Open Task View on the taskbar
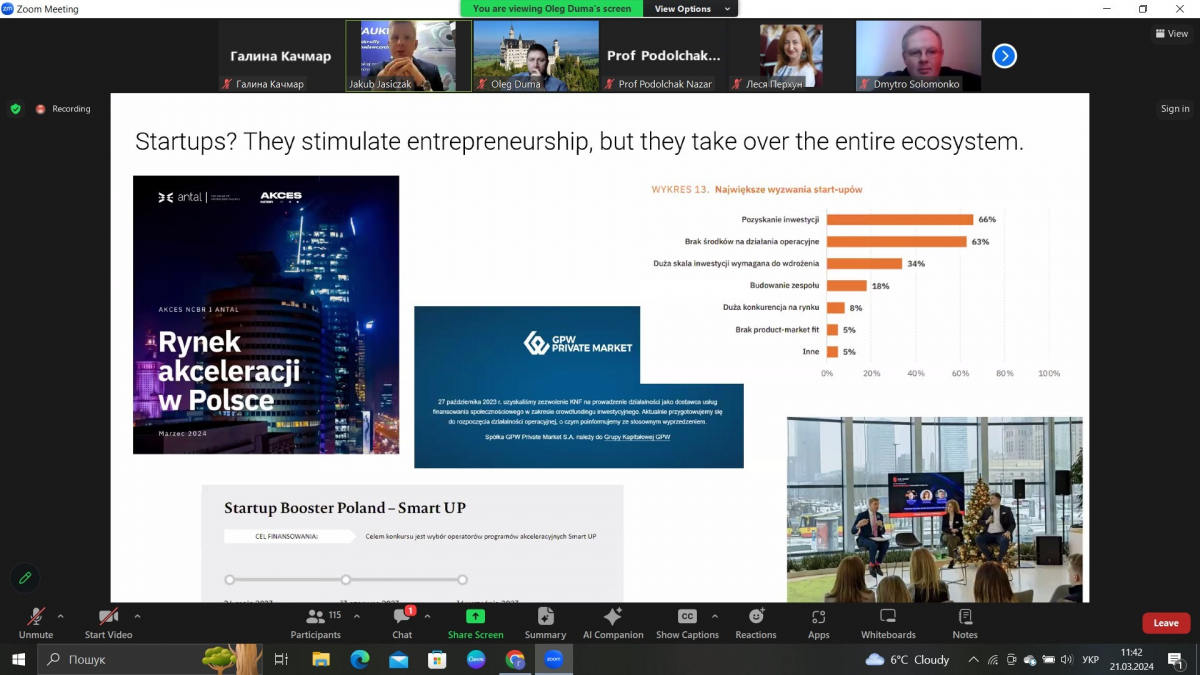Screen dimensions: 1200x675 click(x=281, y=659)
